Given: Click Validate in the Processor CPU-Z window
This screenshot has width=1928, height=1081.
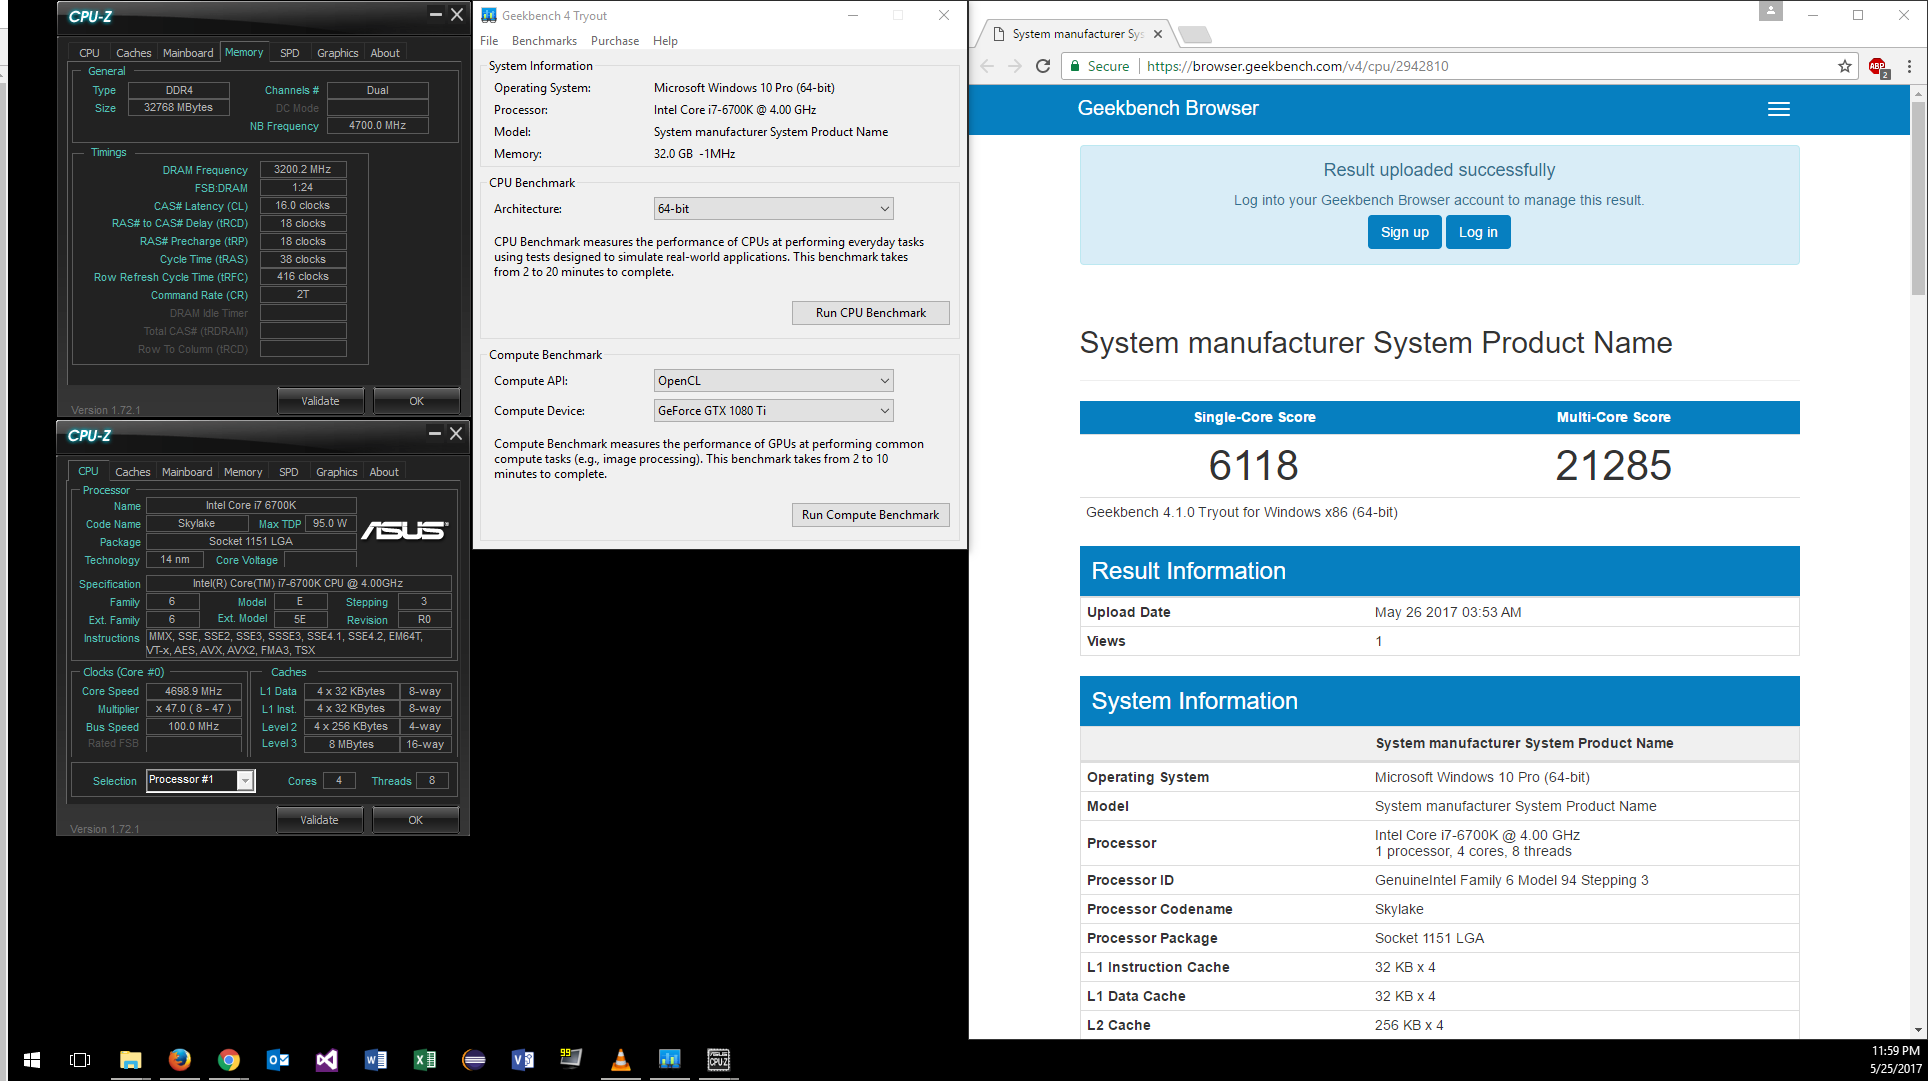Looking at the screenshot, I should pyautogui.click(x=320, y=820).
